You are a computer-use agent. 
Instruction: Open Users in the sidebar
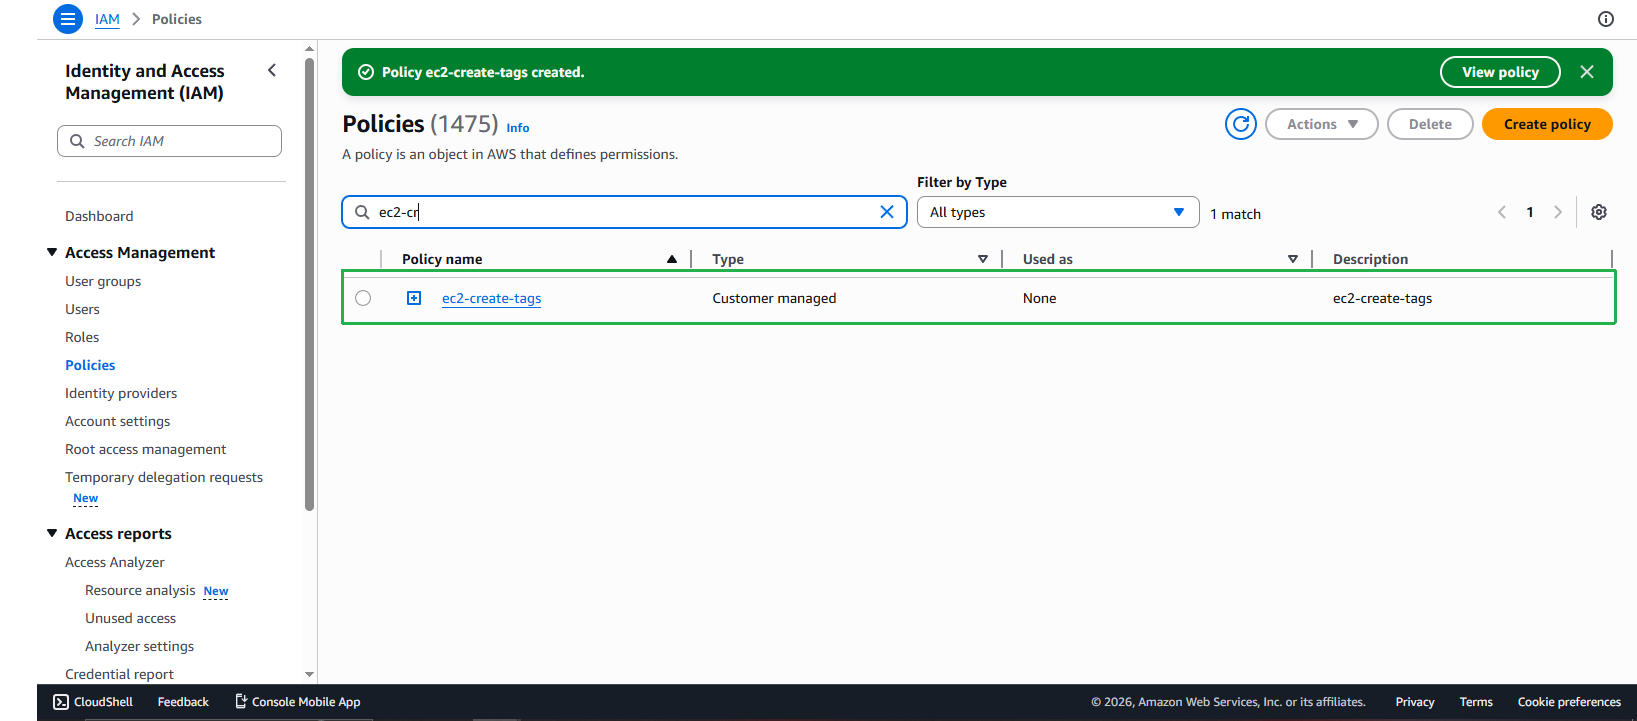(82, 309)
